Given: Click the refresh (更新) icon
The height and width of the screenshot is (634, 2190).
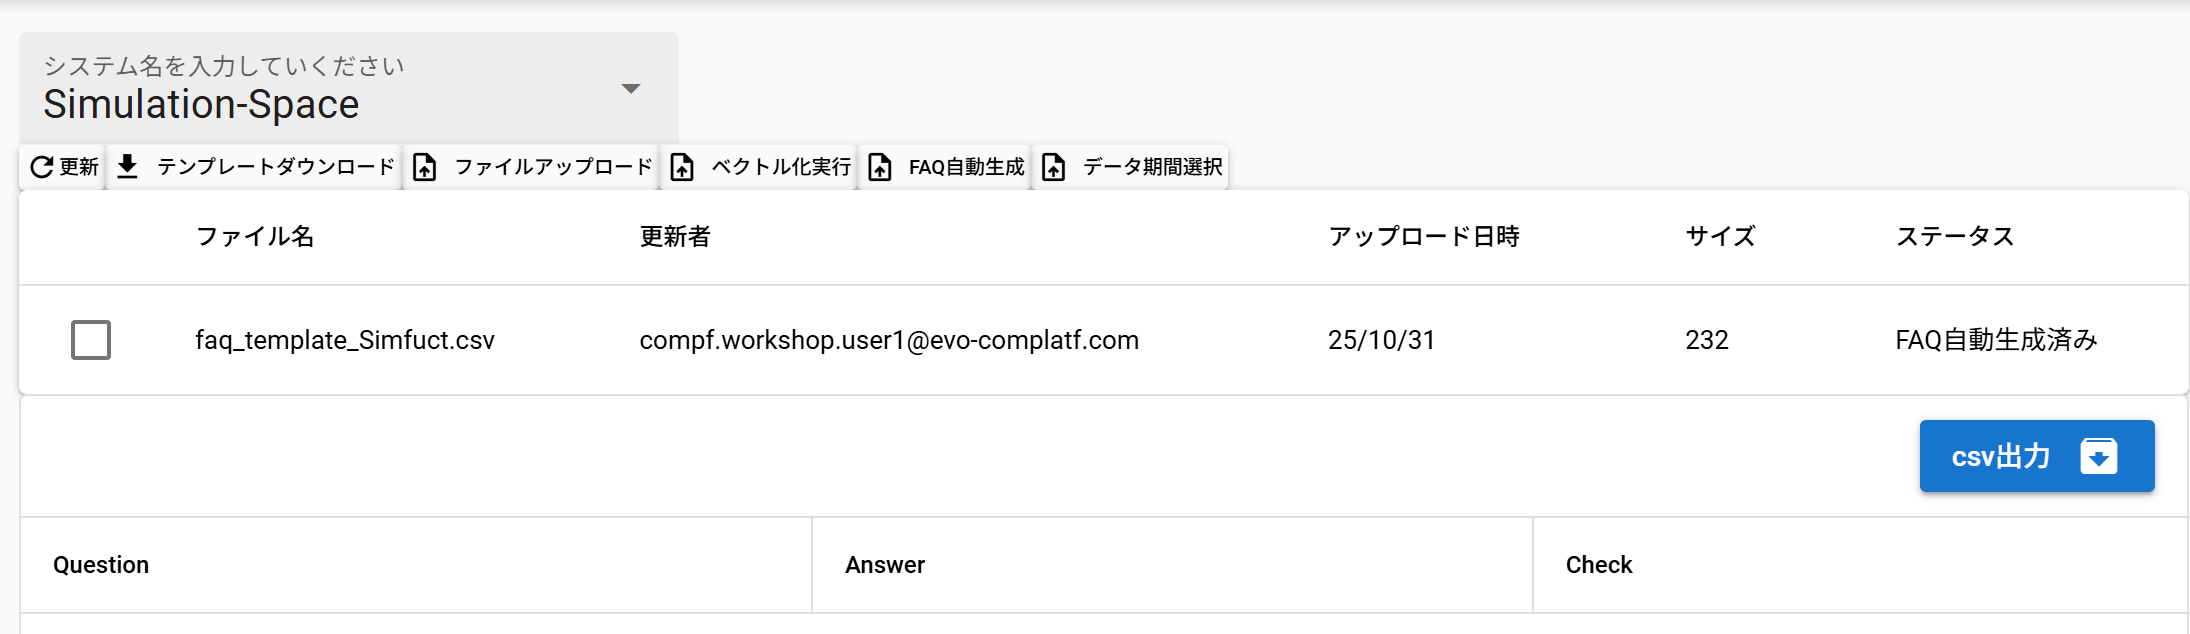Looking at the screenshot, I should pyautogui.click(x=42, y=167).
